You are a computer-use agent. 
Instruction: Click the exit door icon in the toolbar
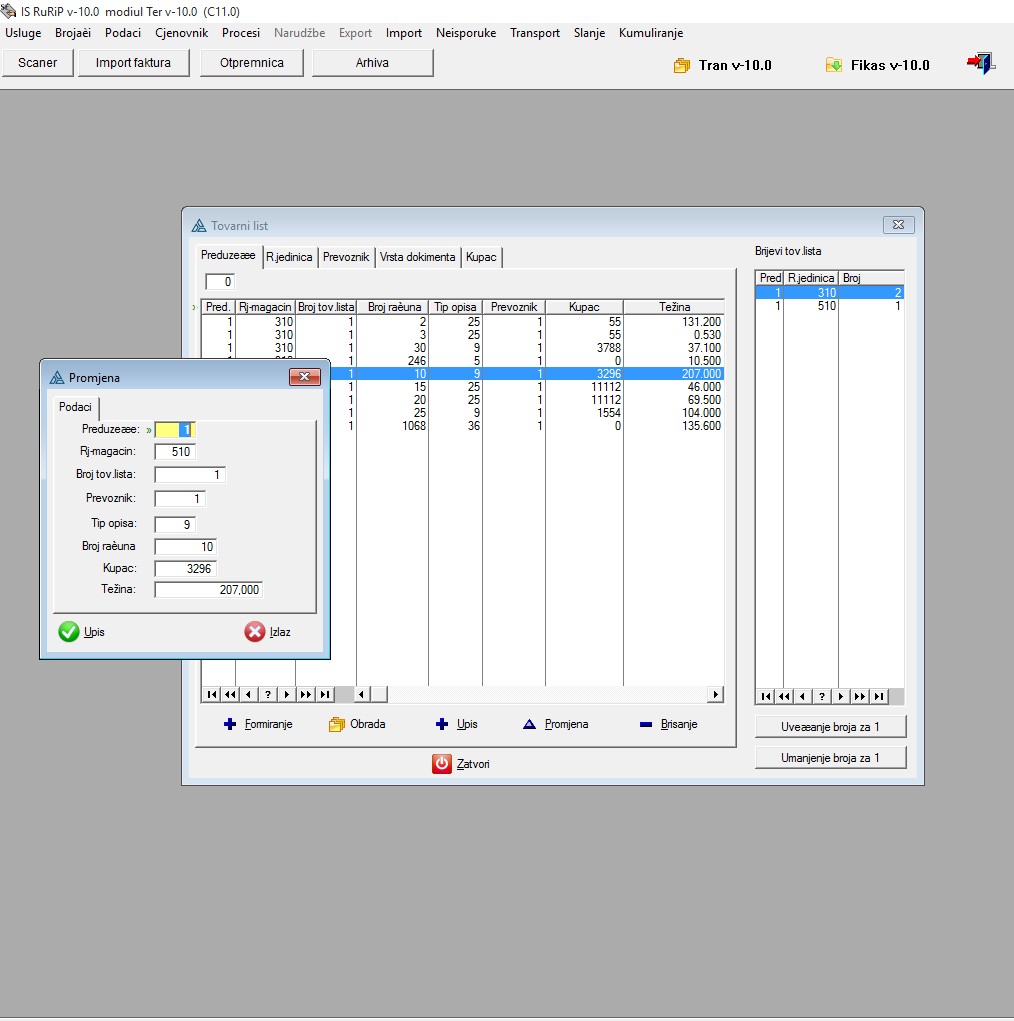[980, 64]
